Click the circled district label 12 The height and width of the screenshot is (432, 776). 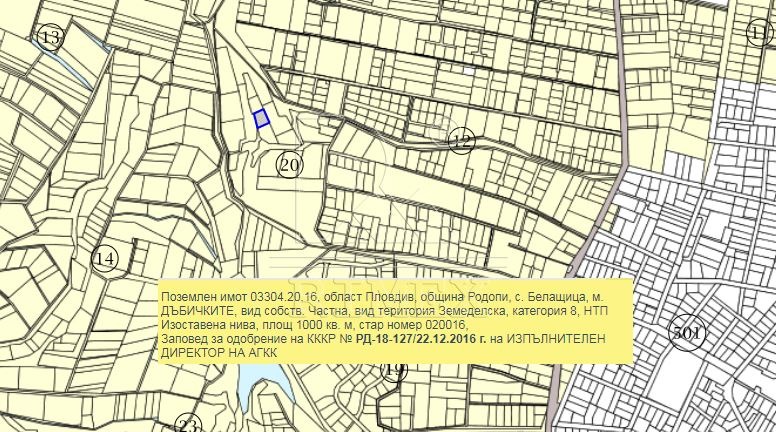coord(460,141)
